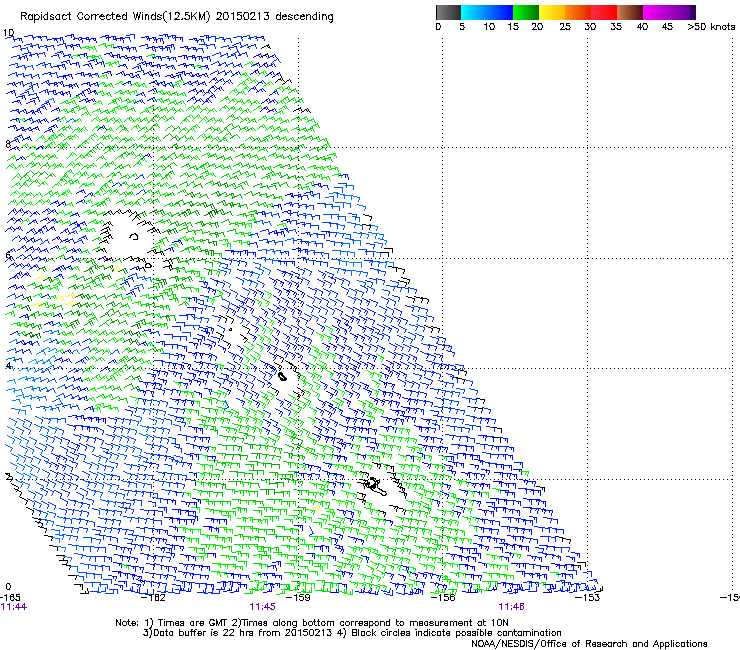Click latitude axis label "8"

pyautogui.click(x=8, y=144)
